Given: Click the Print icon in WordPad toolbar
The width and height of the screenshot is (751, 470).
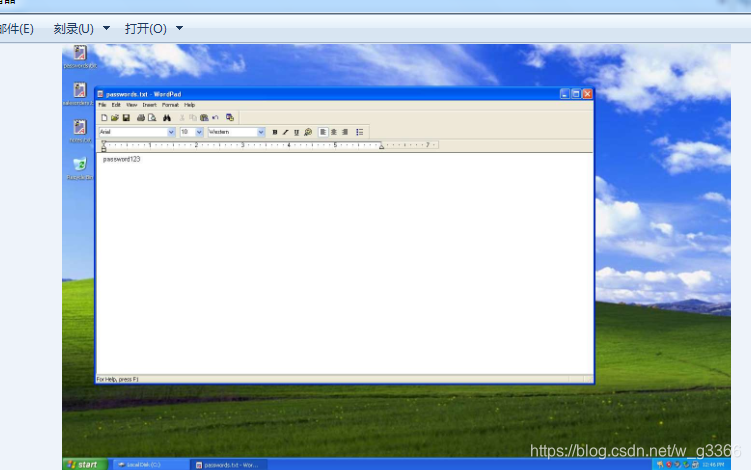Looking at the screenshot, I should click(x=141, y=117).
